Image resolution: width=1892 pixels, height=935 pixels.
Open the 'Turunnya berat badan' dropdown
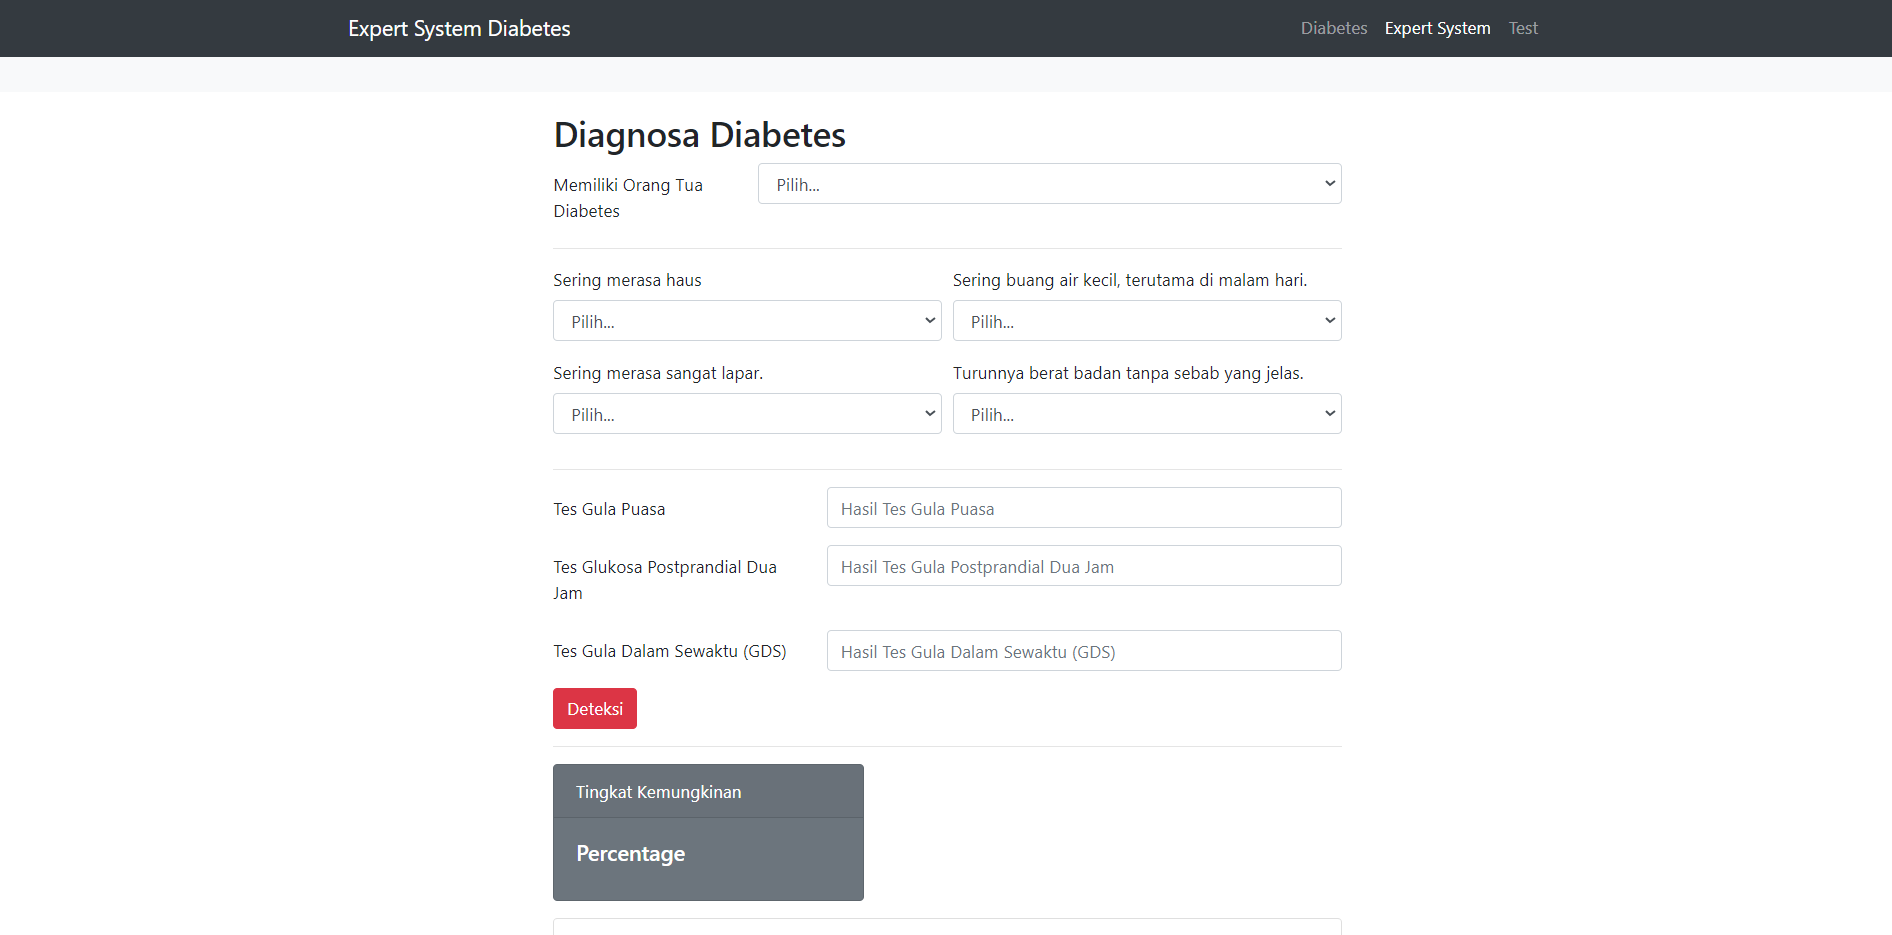pyautogui.click(x=1146, y=414)
